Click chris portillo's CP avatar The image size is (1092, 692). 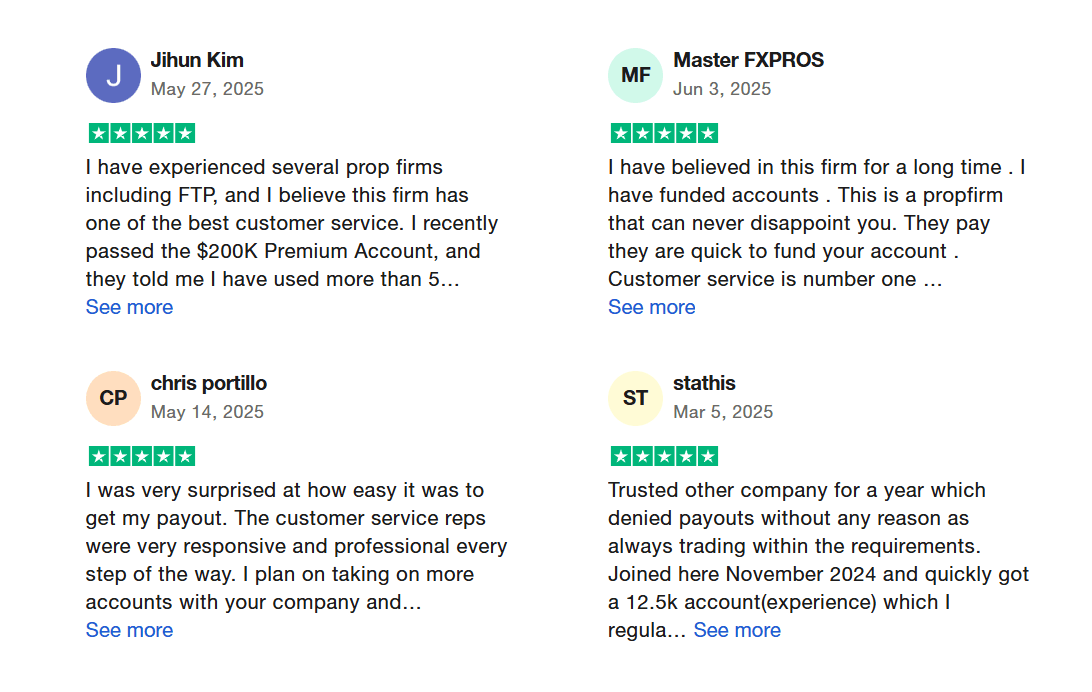coord(114,398)
